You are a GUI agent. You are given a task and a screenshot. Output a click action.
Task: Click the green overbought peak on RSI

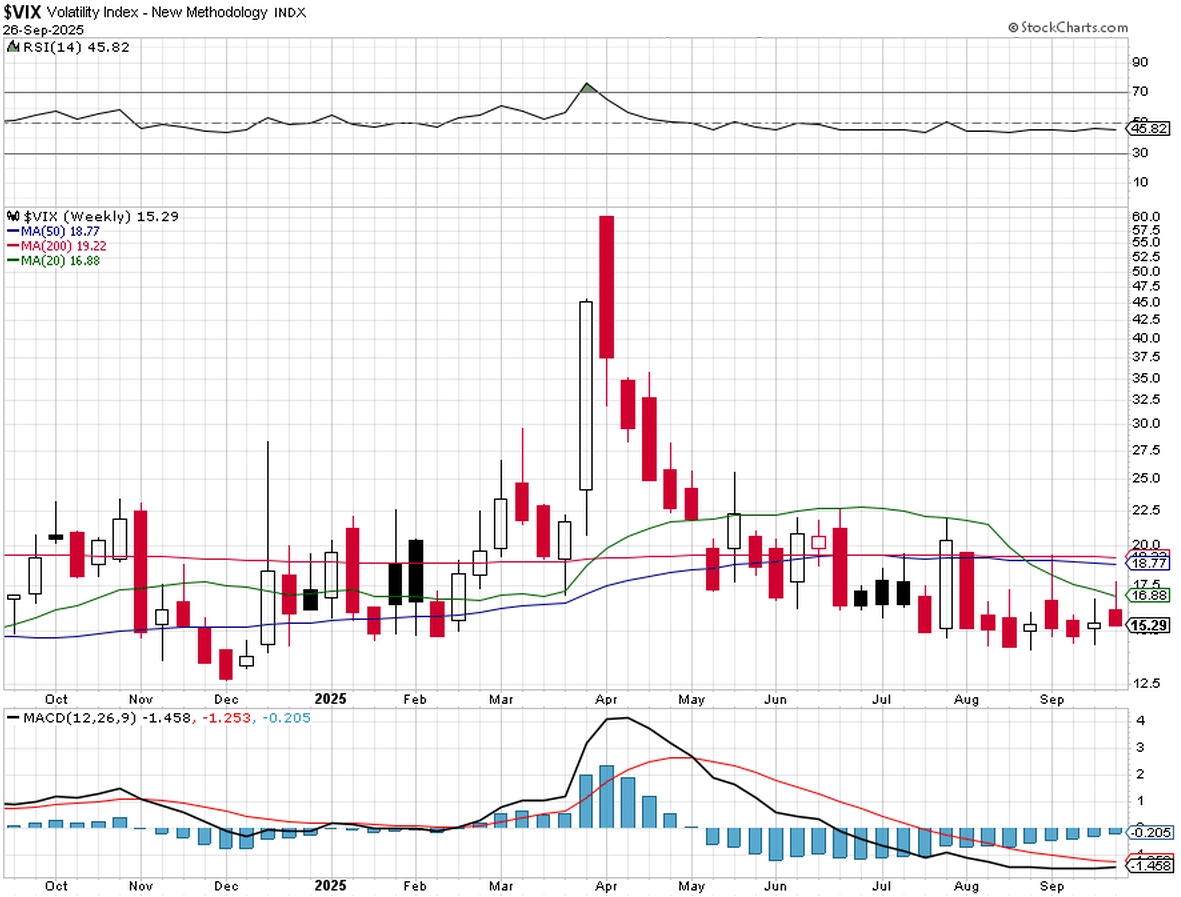(x=587, y=88)
